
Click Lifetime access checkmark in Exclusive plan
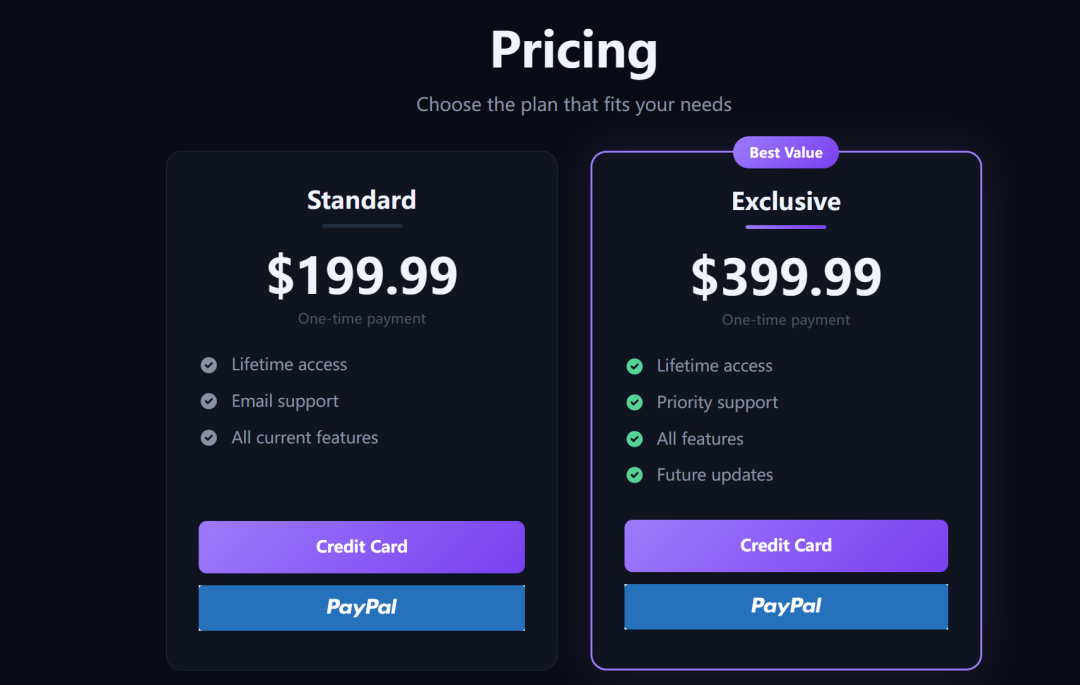(634, 366)
